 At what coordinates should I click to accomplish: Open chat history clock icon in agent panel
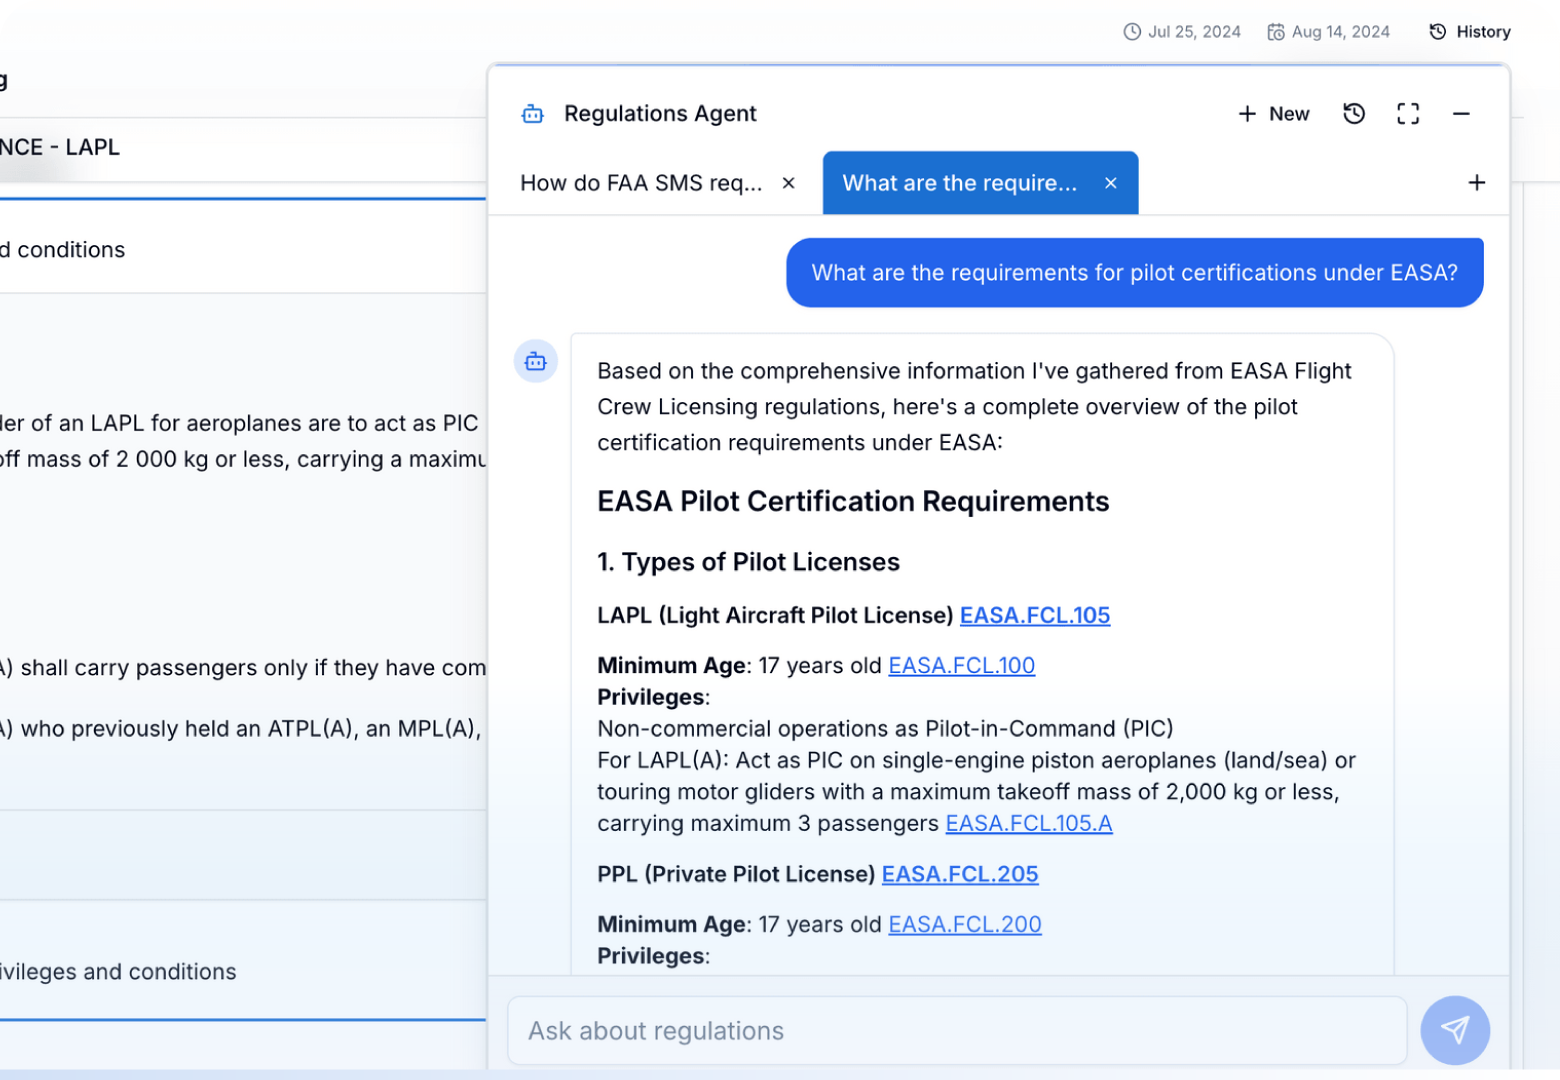click(1354, 114)
